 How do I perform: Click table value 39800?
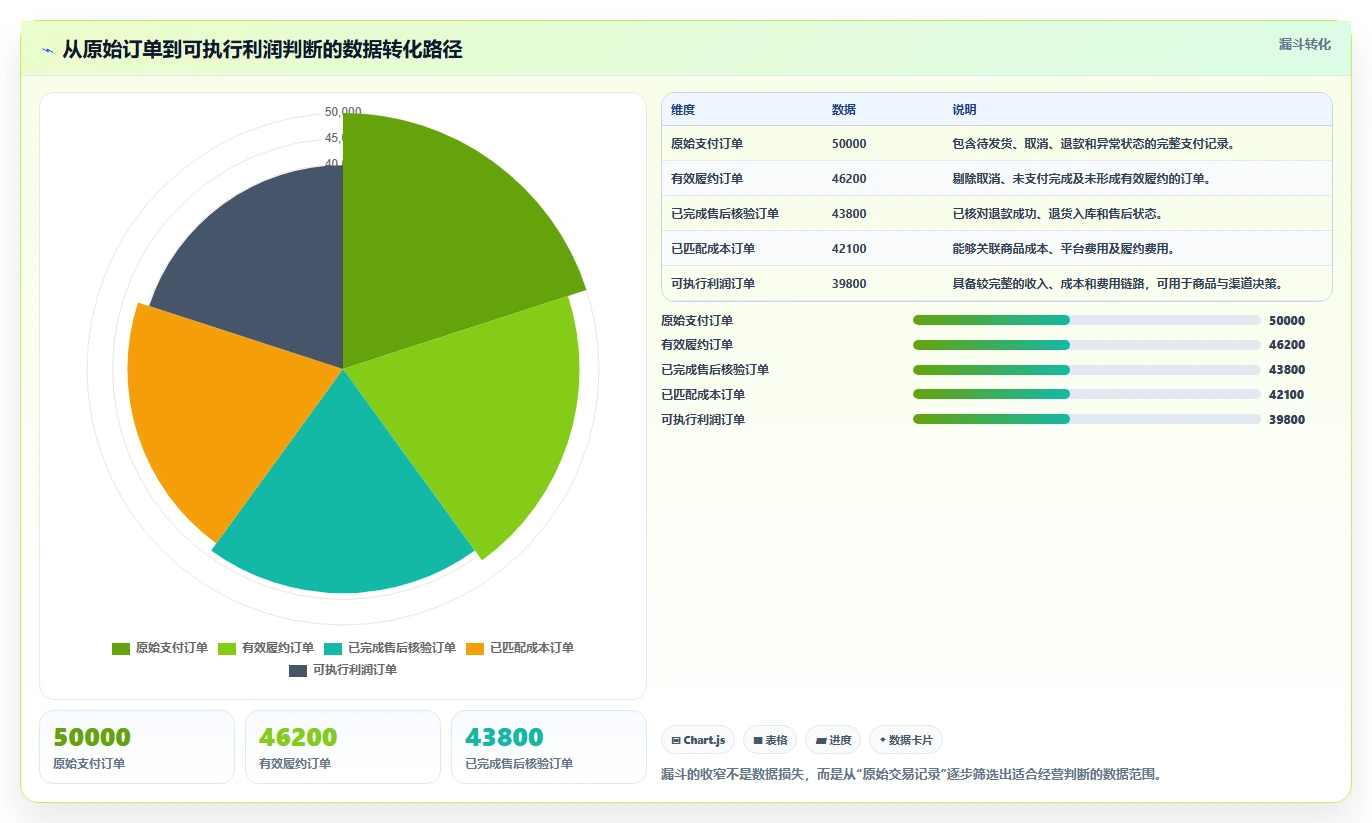click(849, 284)
